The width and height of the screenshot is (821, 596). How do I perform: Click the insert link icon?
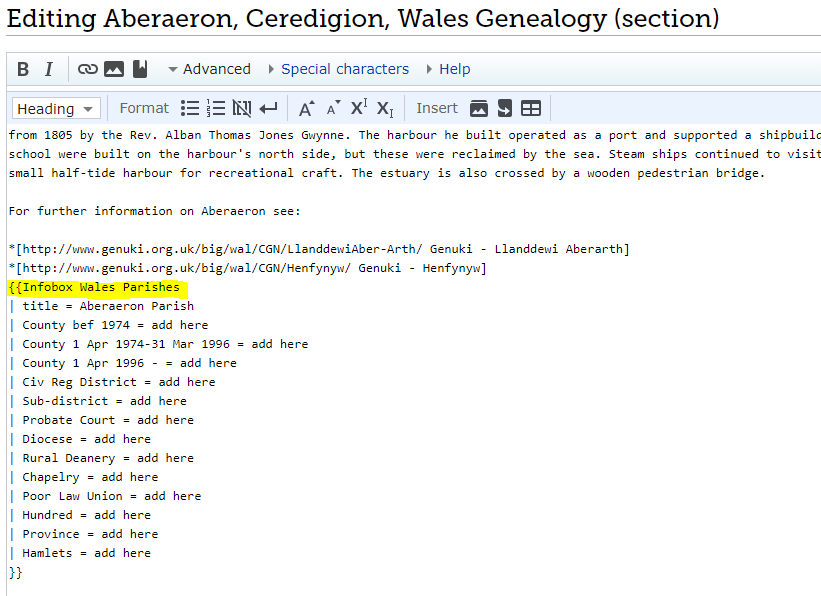click(88, 69)
